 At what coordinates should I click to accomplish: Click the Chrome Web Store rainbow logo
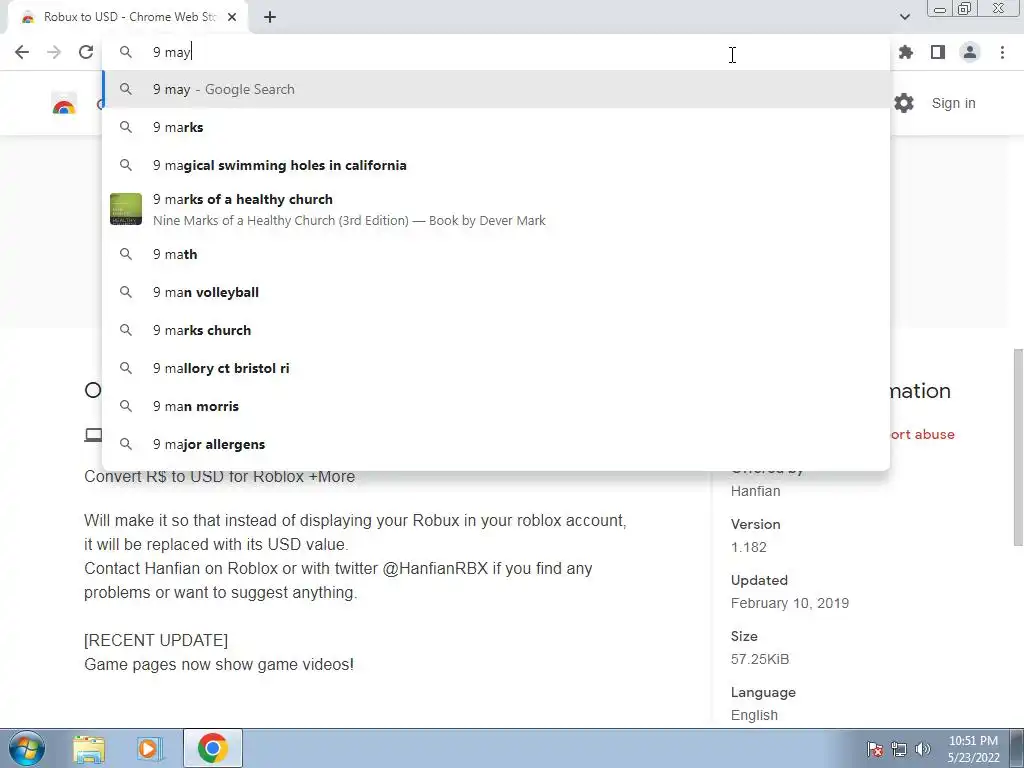64,104
